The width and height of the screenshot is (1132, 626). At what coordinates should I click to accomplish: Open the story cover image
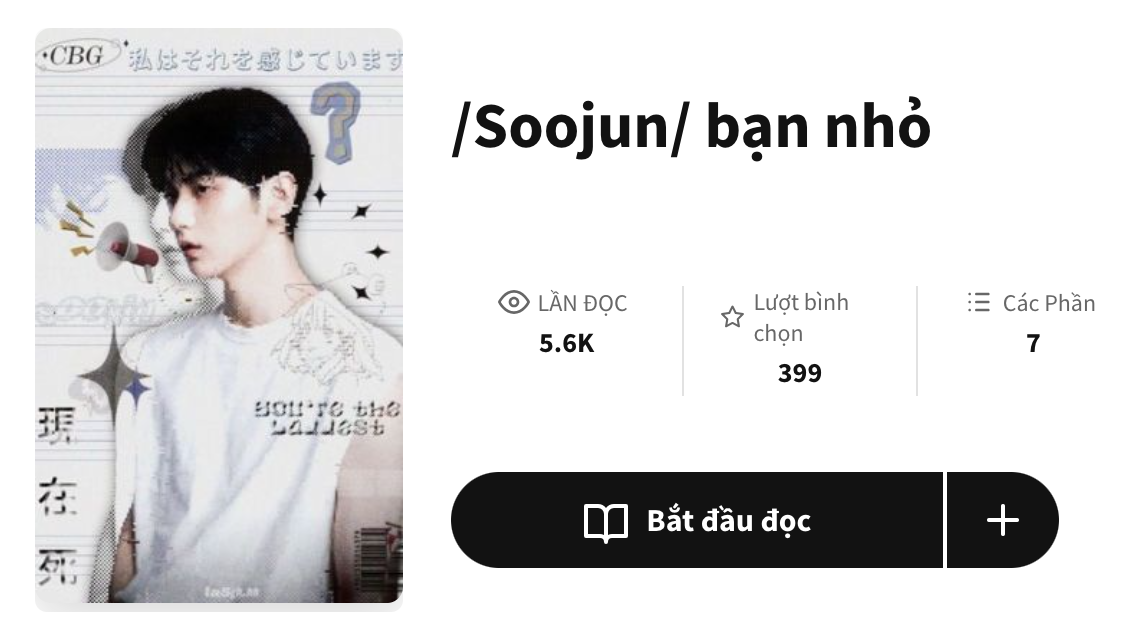pyautogui.click(x=219, y=316)
